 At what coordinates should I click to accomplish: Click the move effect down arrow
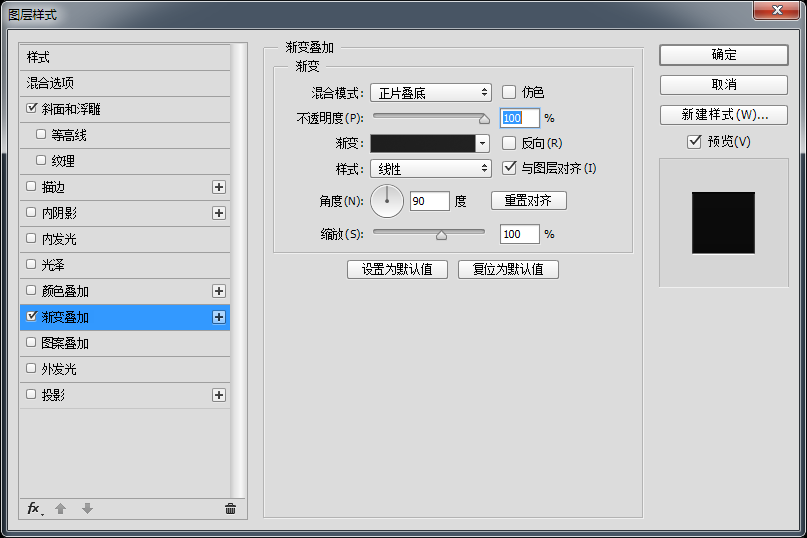(87, 509)
